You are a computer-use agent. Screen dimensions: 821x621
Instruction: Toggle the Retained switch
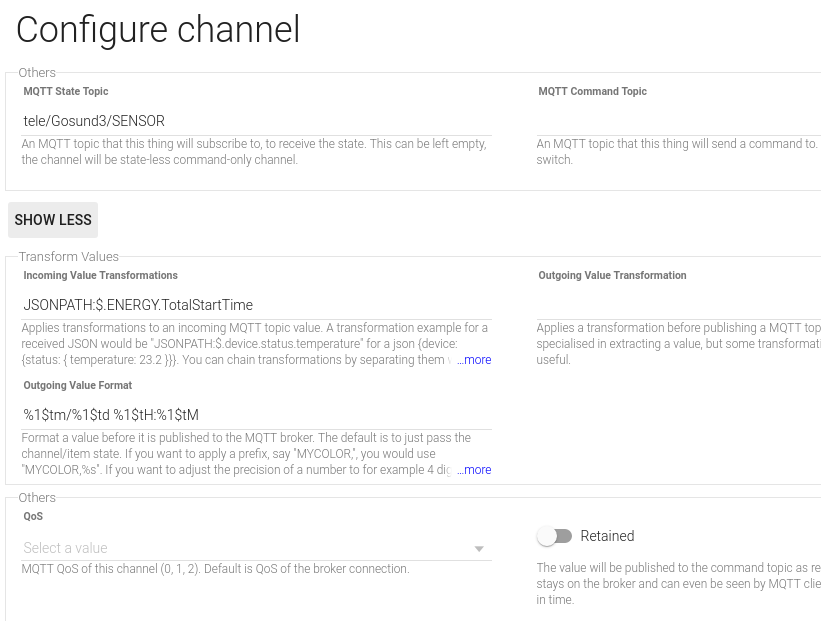554,536
